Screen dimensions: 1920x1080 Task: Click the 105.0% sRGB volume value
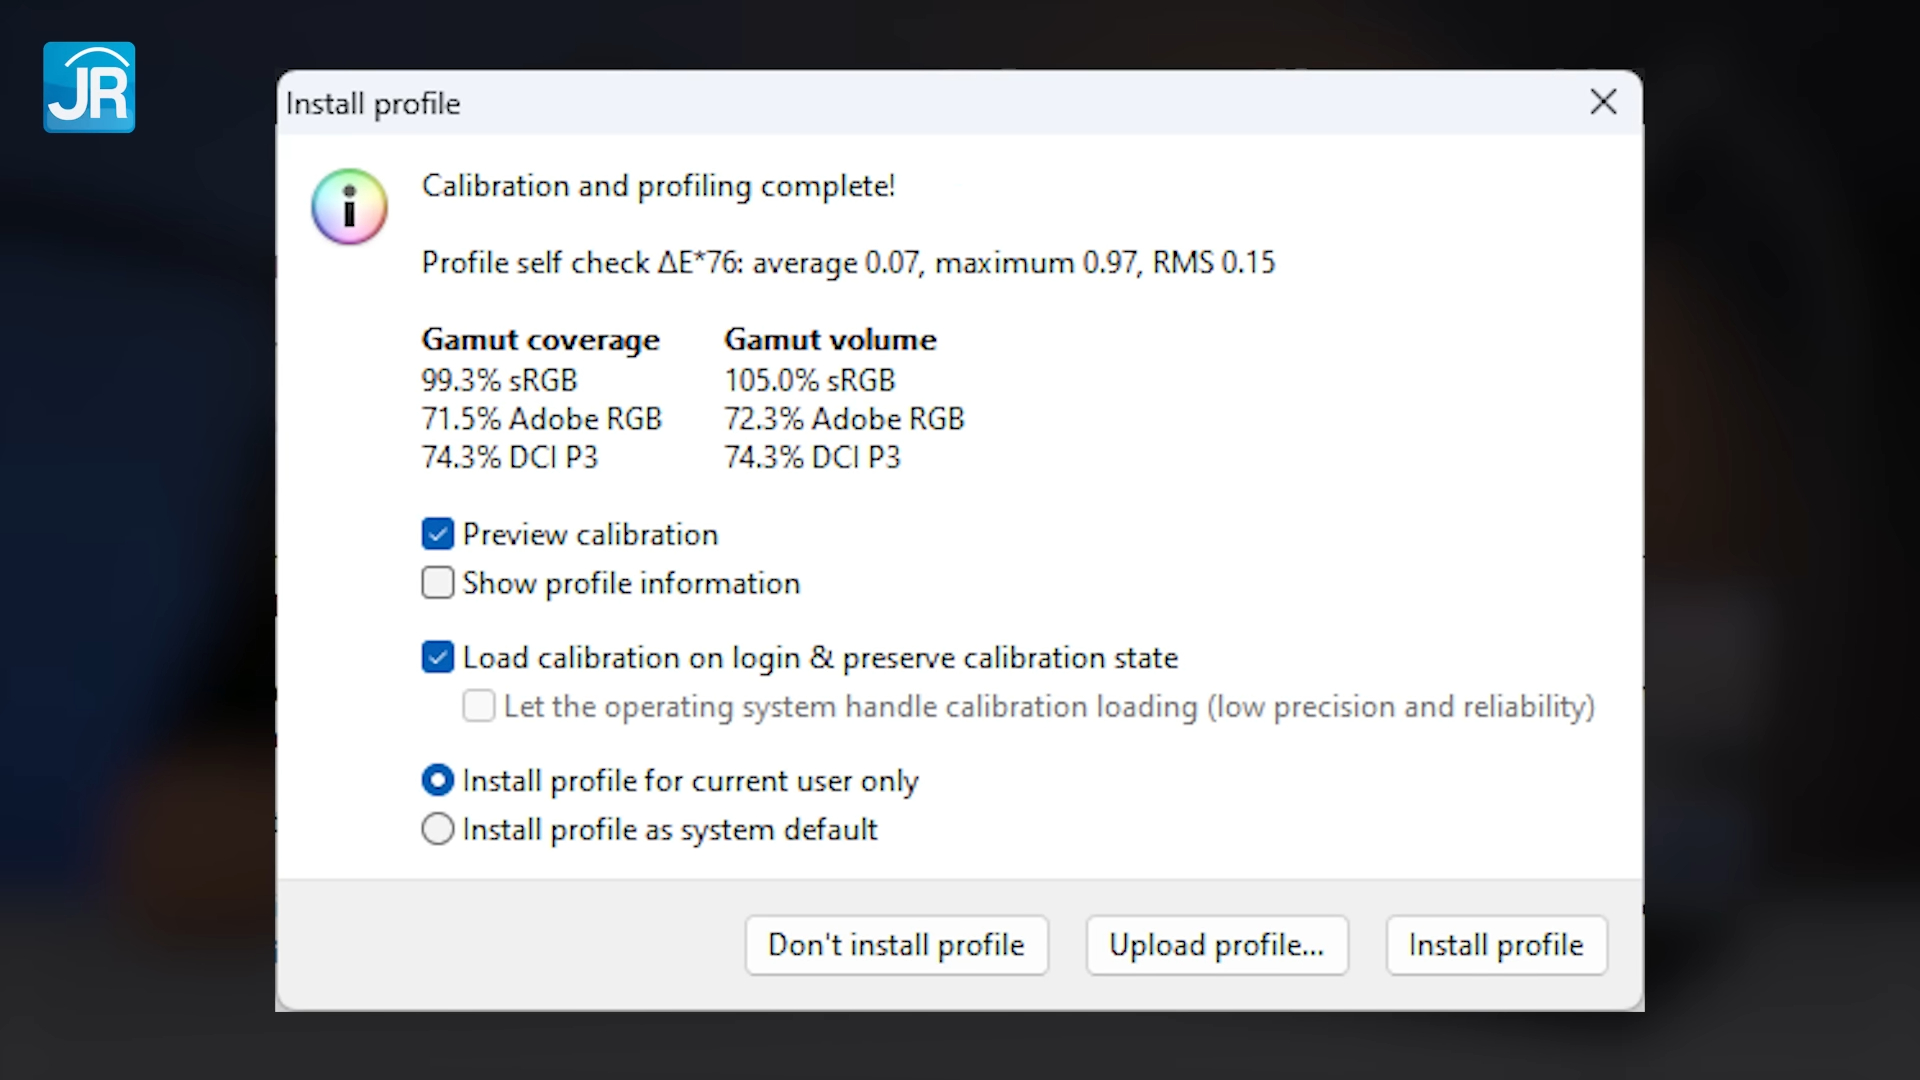[x=809, y=380]
